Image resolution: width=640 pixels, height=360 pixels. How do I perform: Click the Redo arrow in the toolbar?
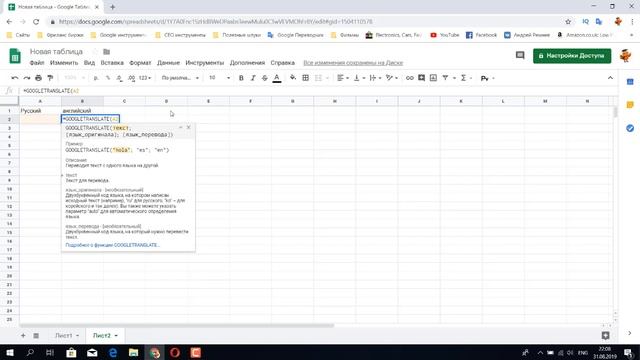click(27, 78)
